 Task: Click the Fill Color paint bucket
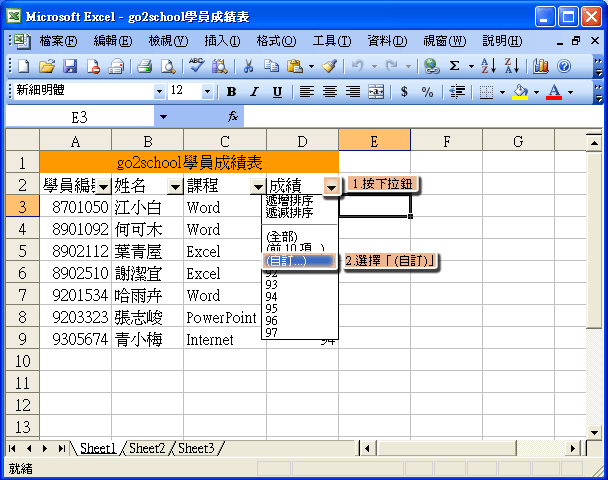[519, 91]
